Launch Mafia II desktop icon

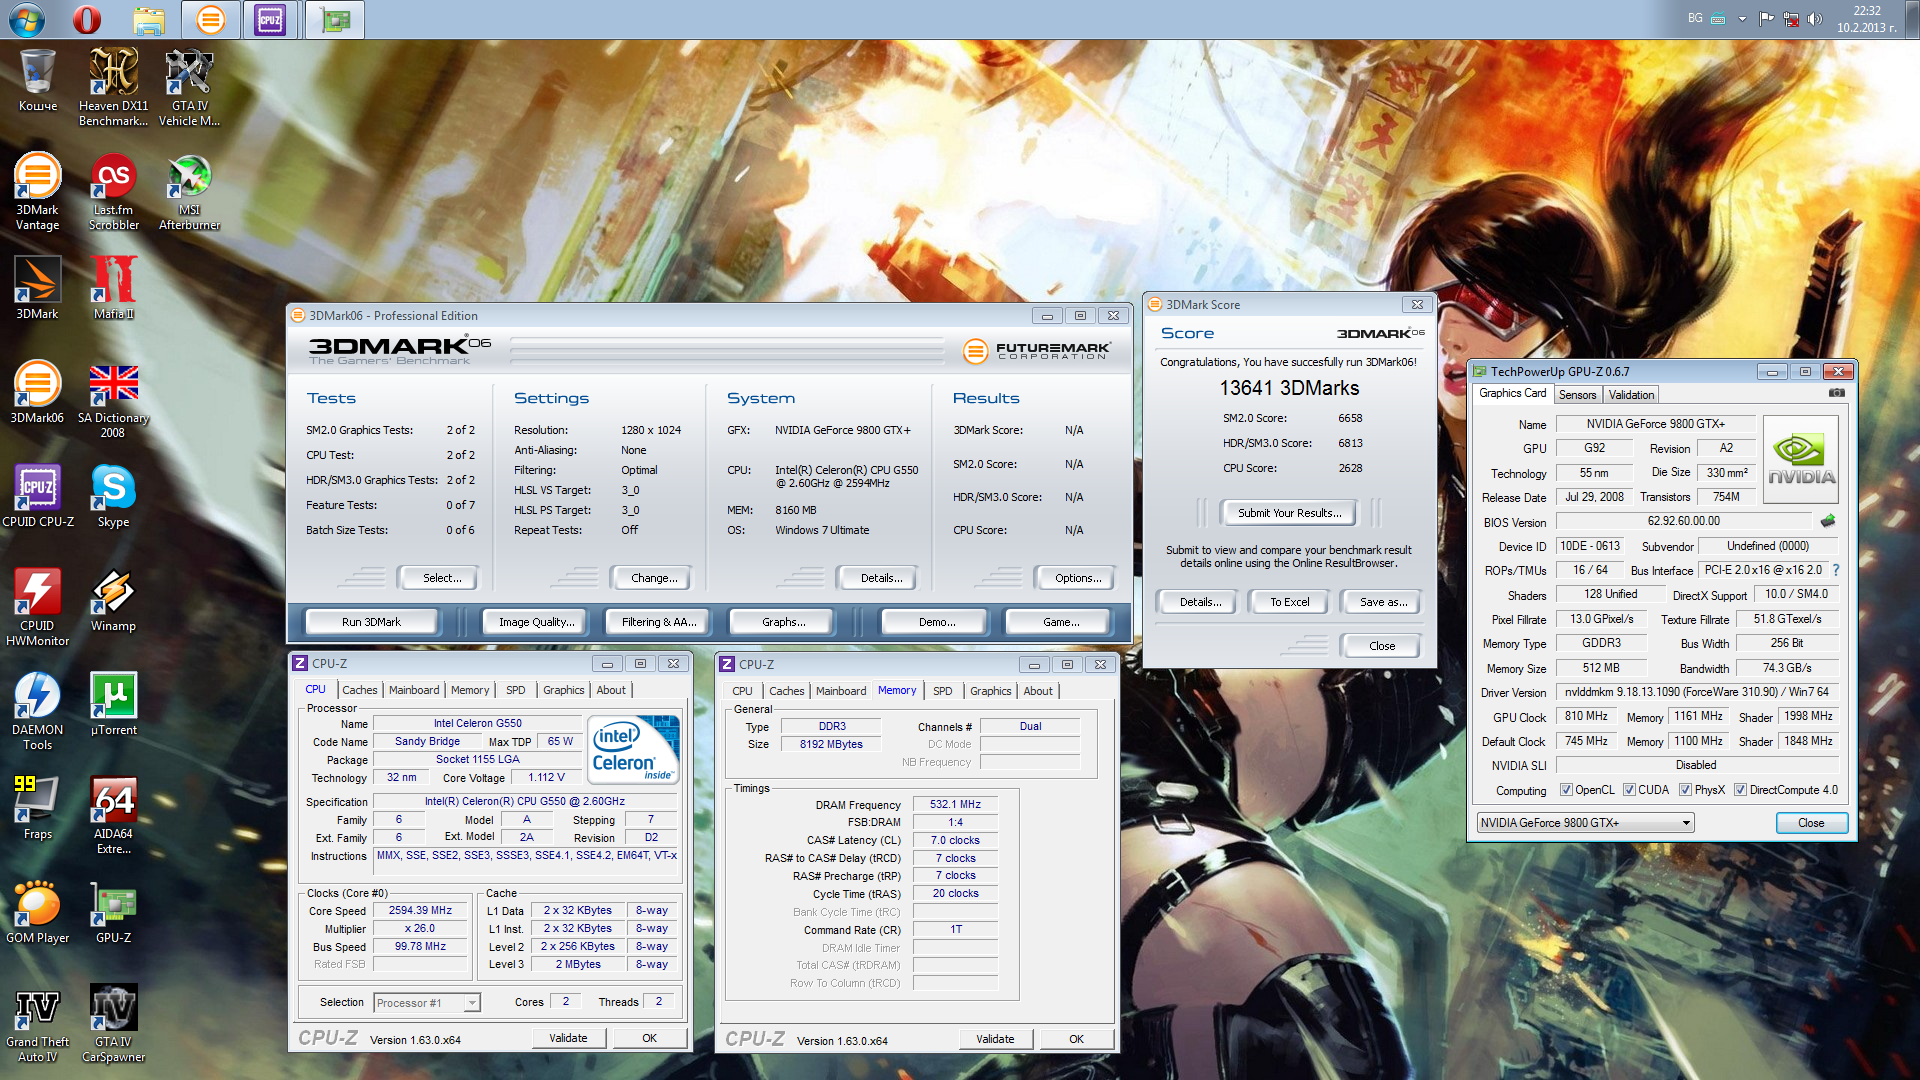click(x=113, y=288)
